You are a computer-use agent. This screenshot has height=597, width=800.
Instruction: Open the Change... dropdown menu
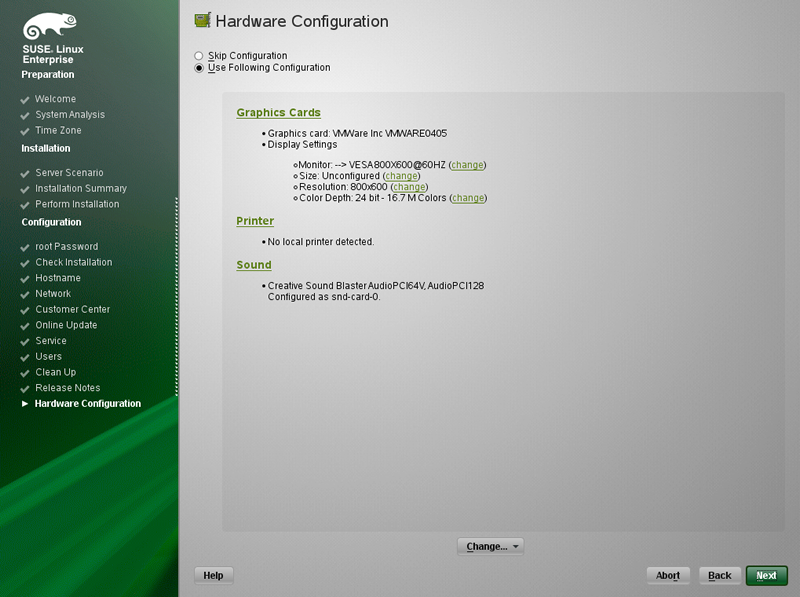(490, 546)
